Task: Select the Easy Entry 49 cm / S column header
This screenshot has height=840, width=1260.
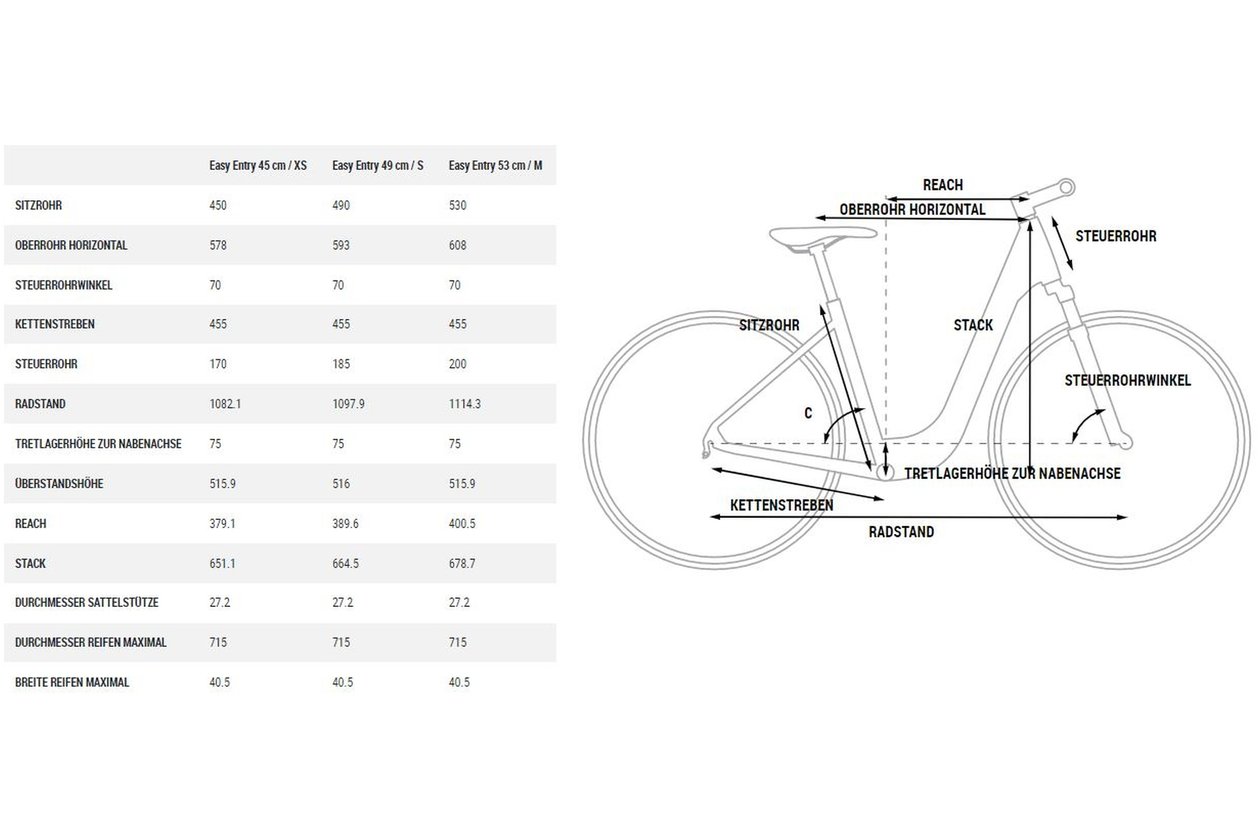Action: tap(377, 165)
